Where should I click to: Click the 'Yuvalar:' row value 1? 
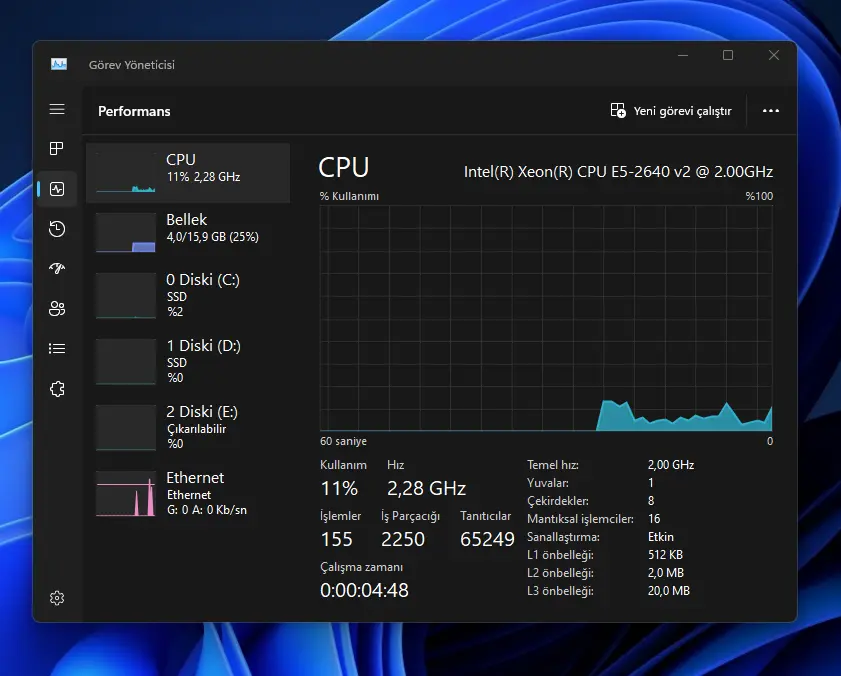click(x=651, y=483)
